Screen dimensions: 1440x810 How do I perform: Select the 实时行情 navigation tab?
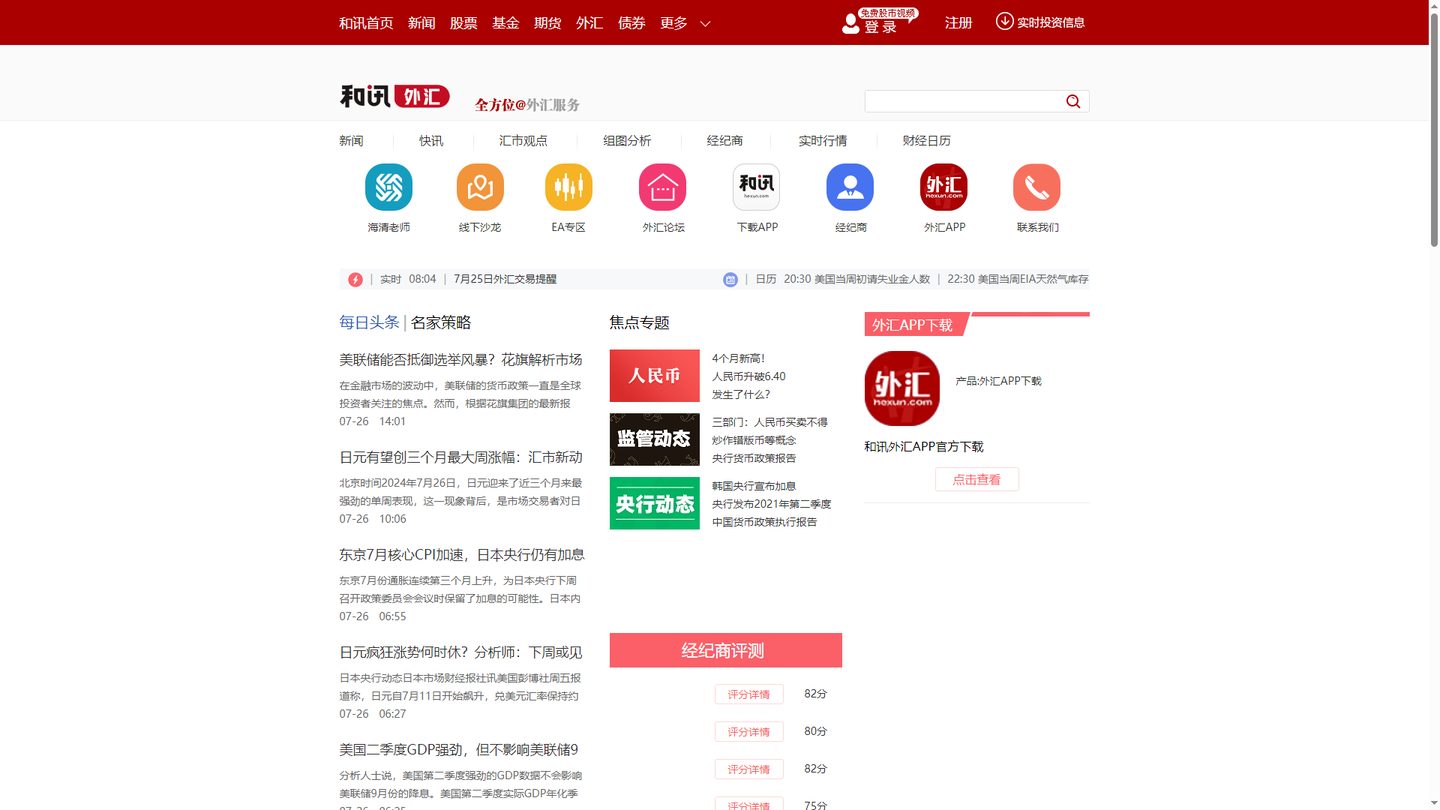click(x=823, y=141)
